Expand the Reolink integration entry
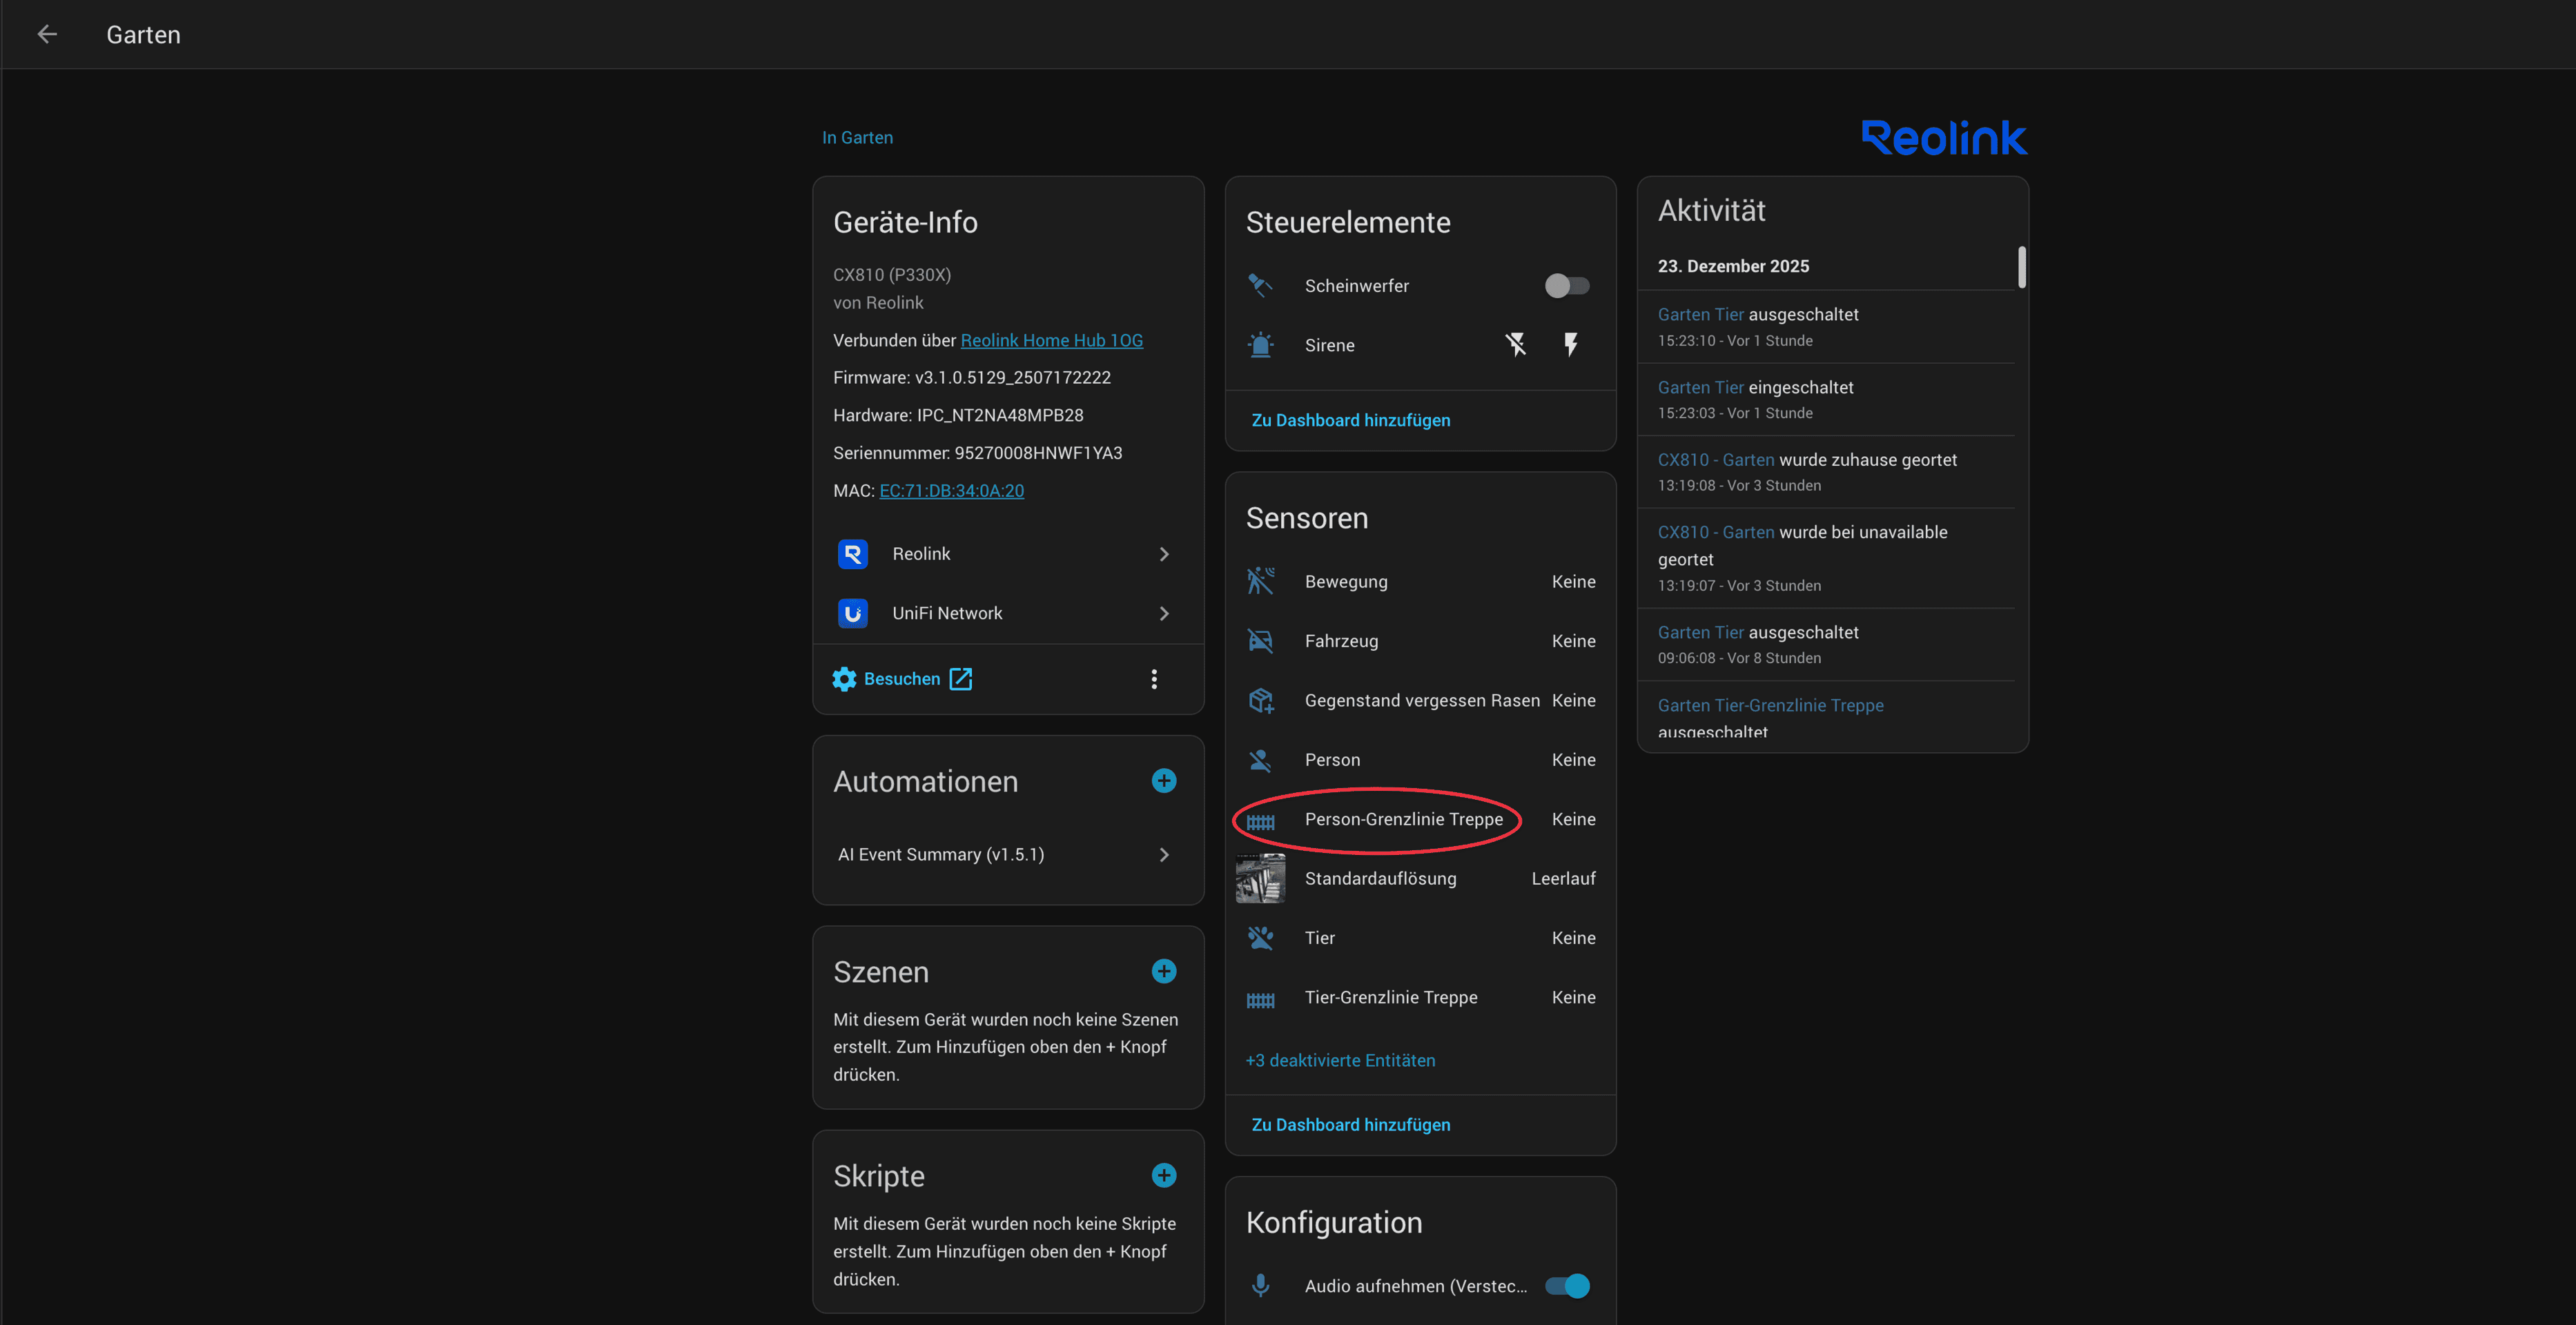 (1005, 554)
